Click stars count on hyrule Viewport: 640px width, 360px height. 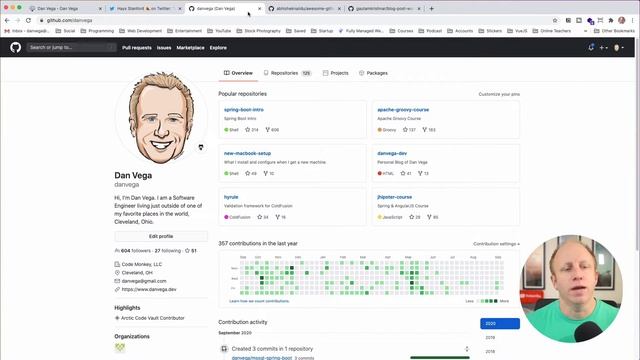[x=262, y=217]
